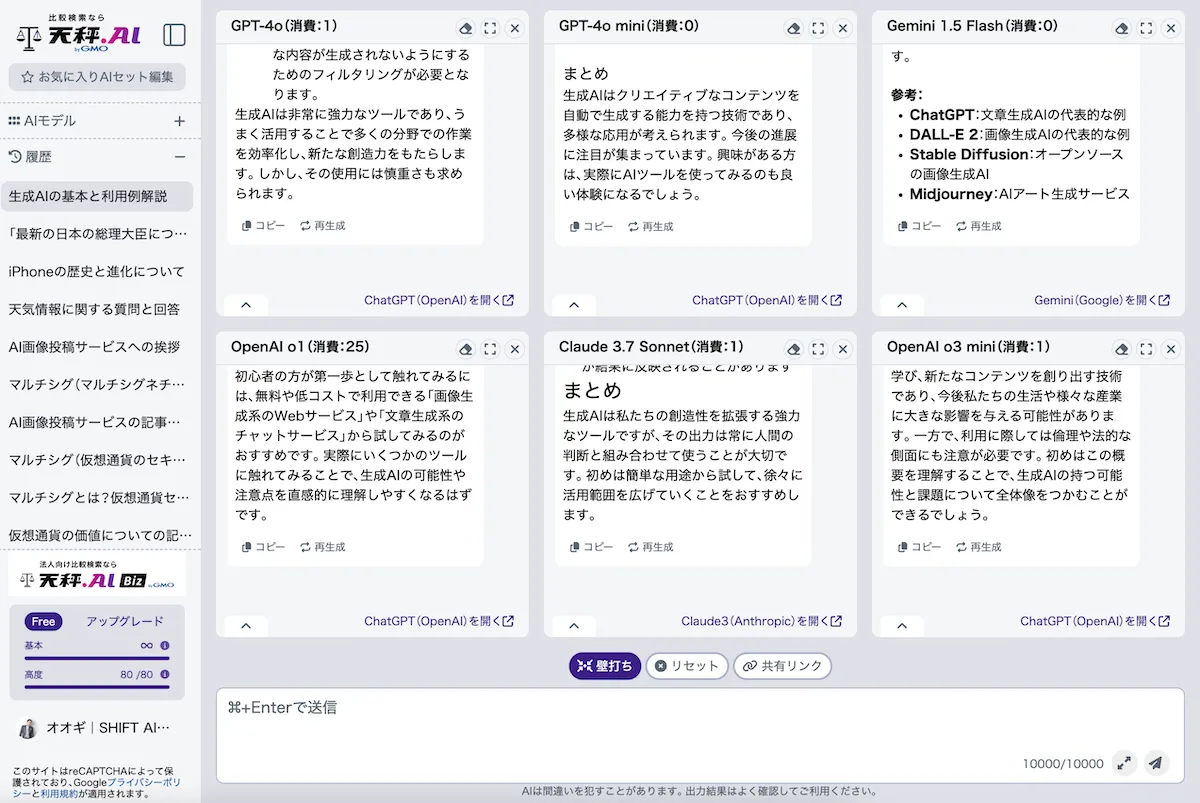Collapse Gemini 1.5 Flash panel with chevron
This screenshot has height=803, width=1200.
point(902,305)
